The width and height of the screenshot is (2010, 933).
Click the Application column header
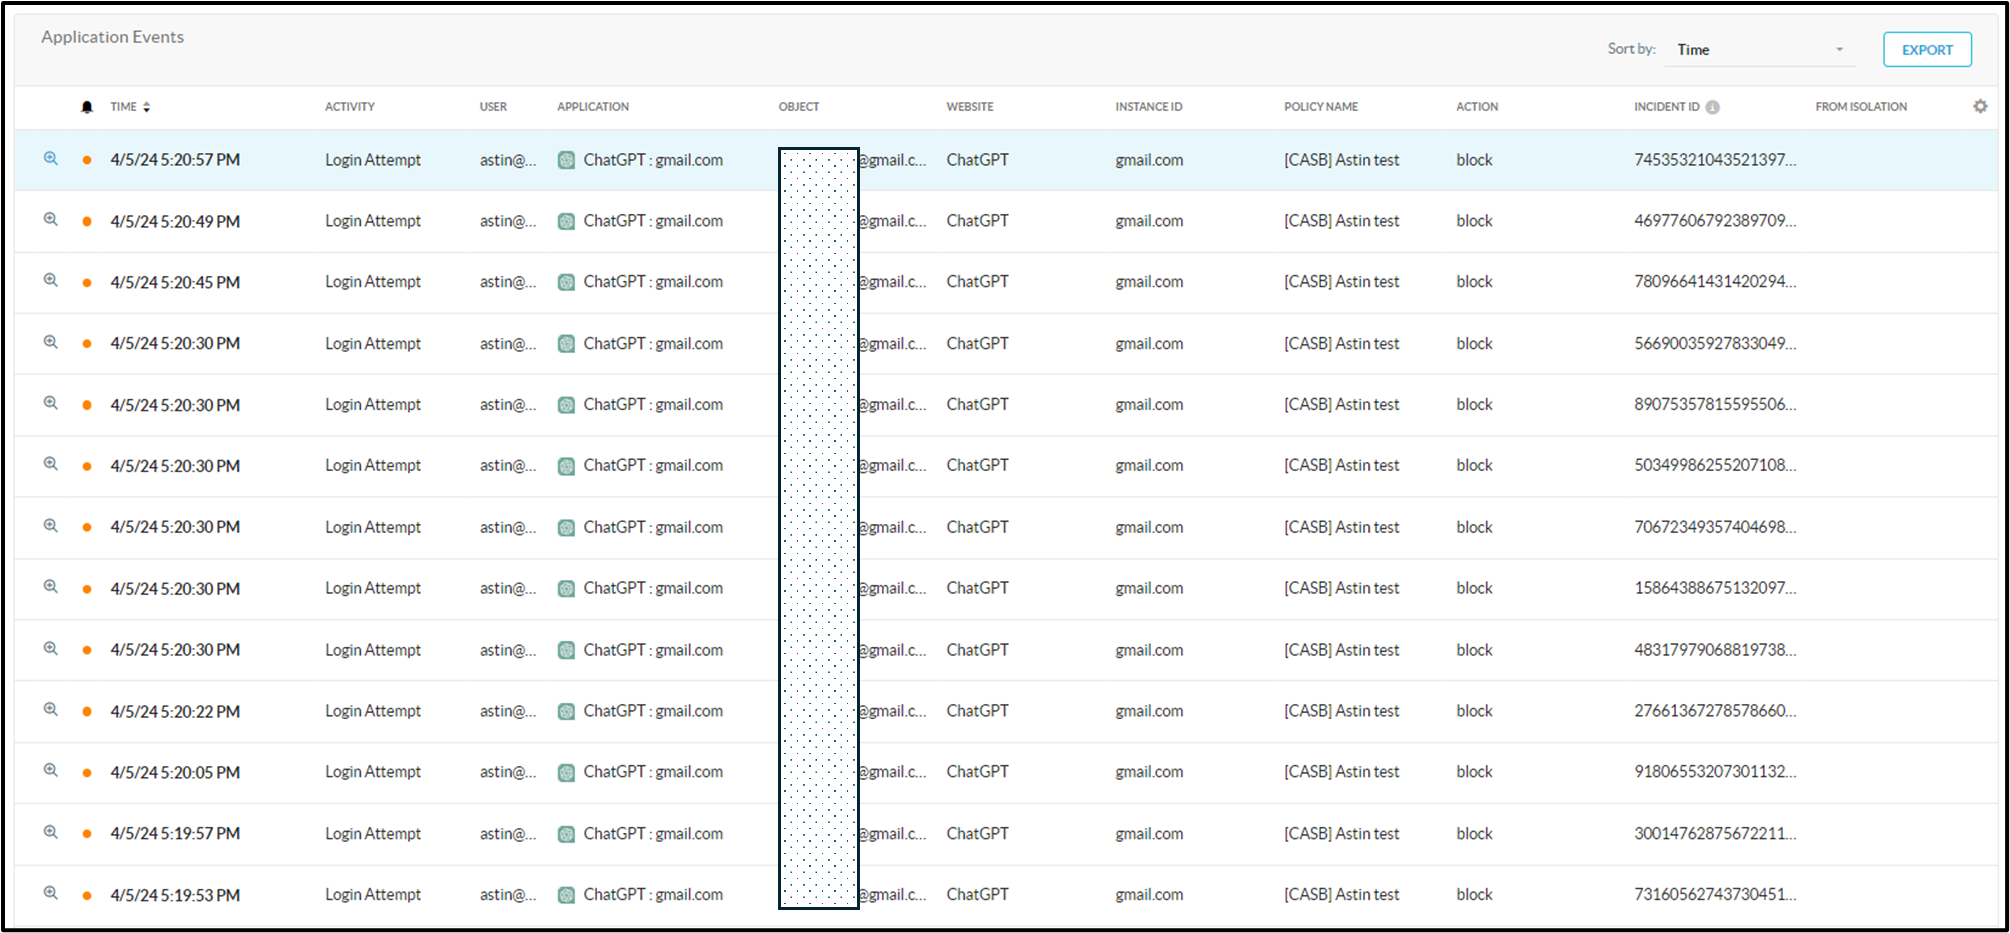point(593,107)
